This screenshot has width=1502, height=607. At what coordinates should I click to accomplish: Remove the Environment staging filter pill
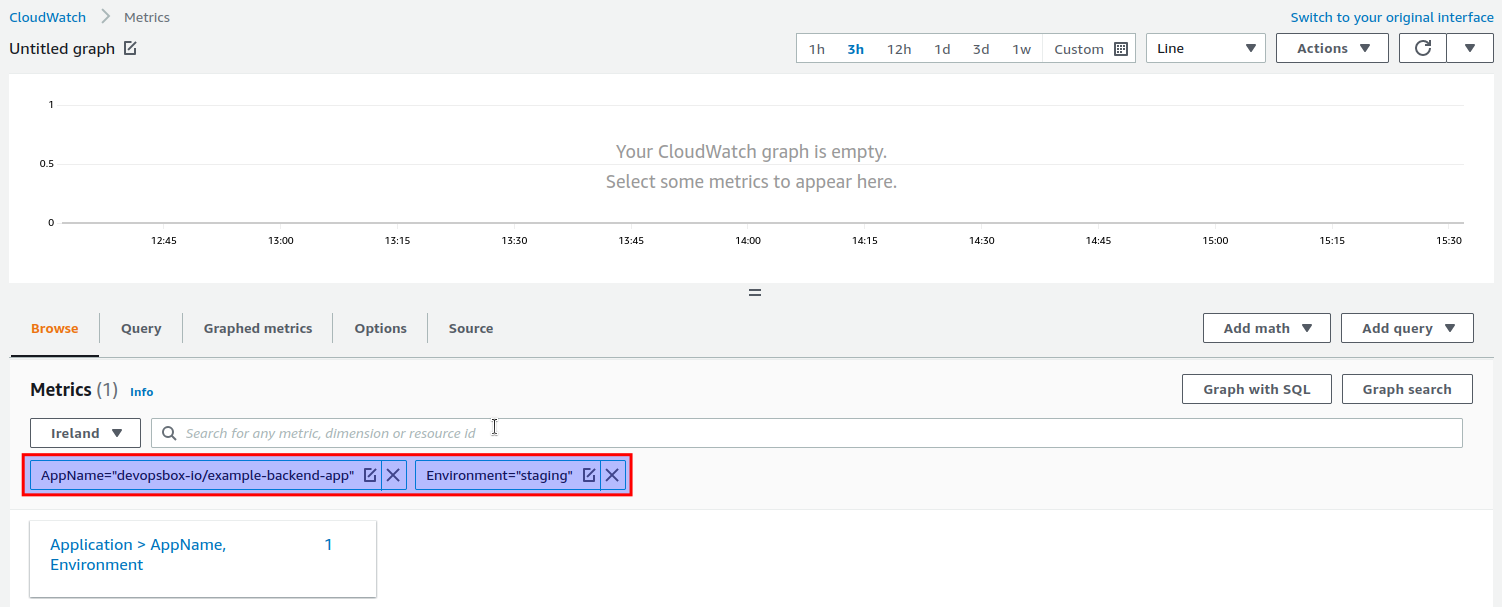pyautogui.click(x=612, y=475)
